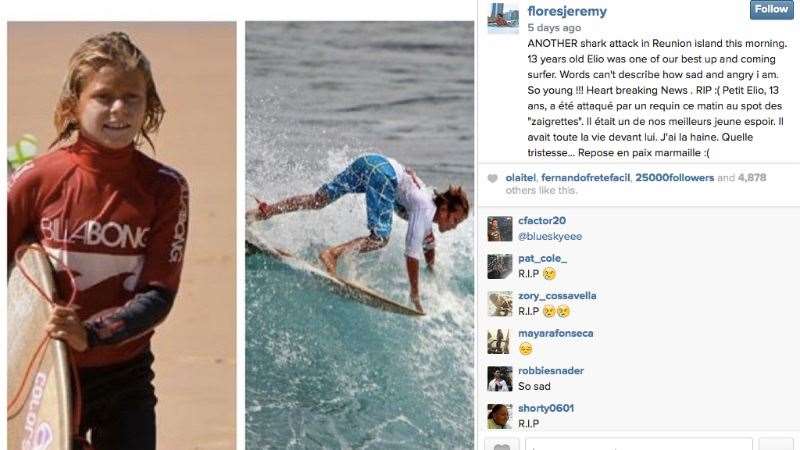Screen dimensions: 800x450
Task: Click the @blueskyeee mention
Action: 550,236
